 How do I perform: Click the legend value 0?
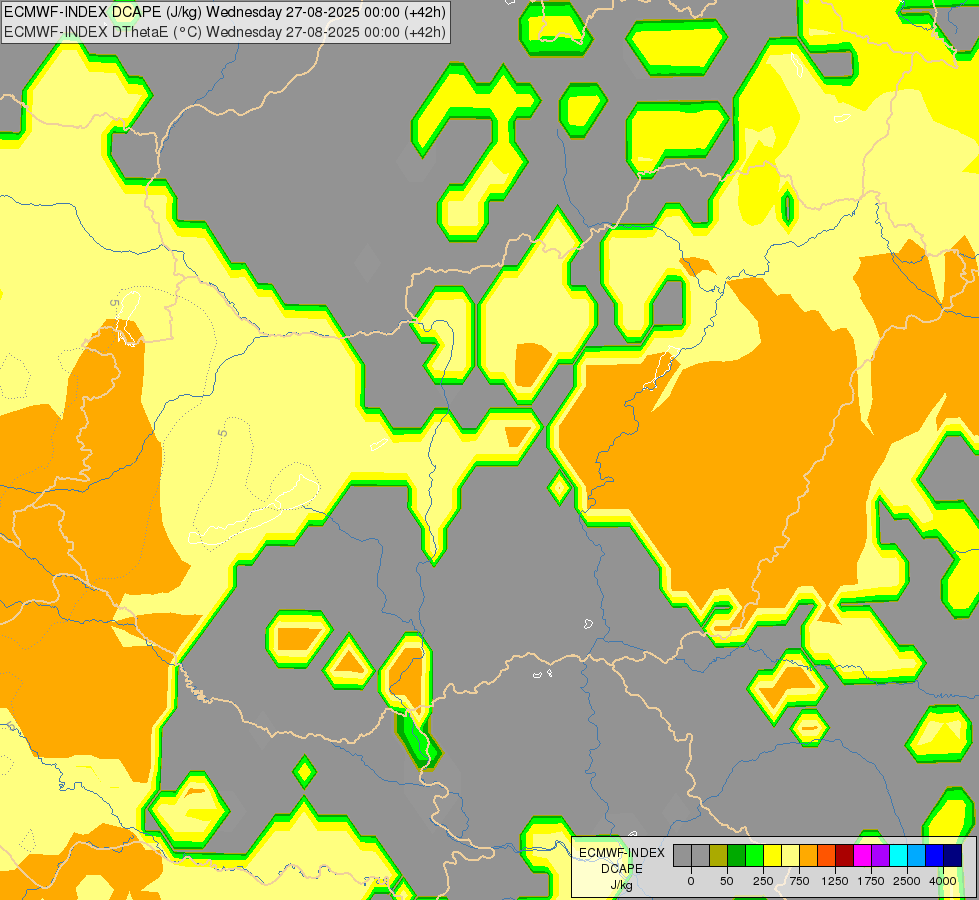pos(691,881)
